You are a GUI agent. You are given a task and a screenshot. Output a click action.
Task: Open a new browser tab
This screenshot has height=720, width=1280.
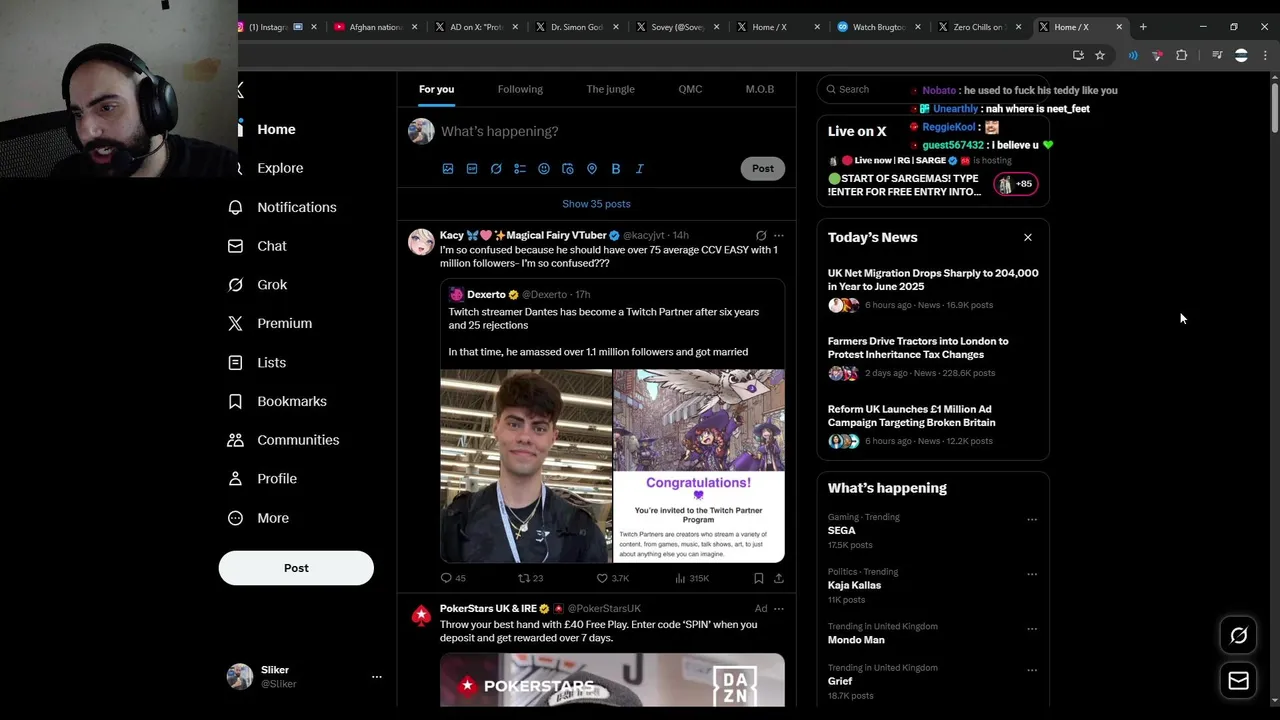tap(1143, 27)
